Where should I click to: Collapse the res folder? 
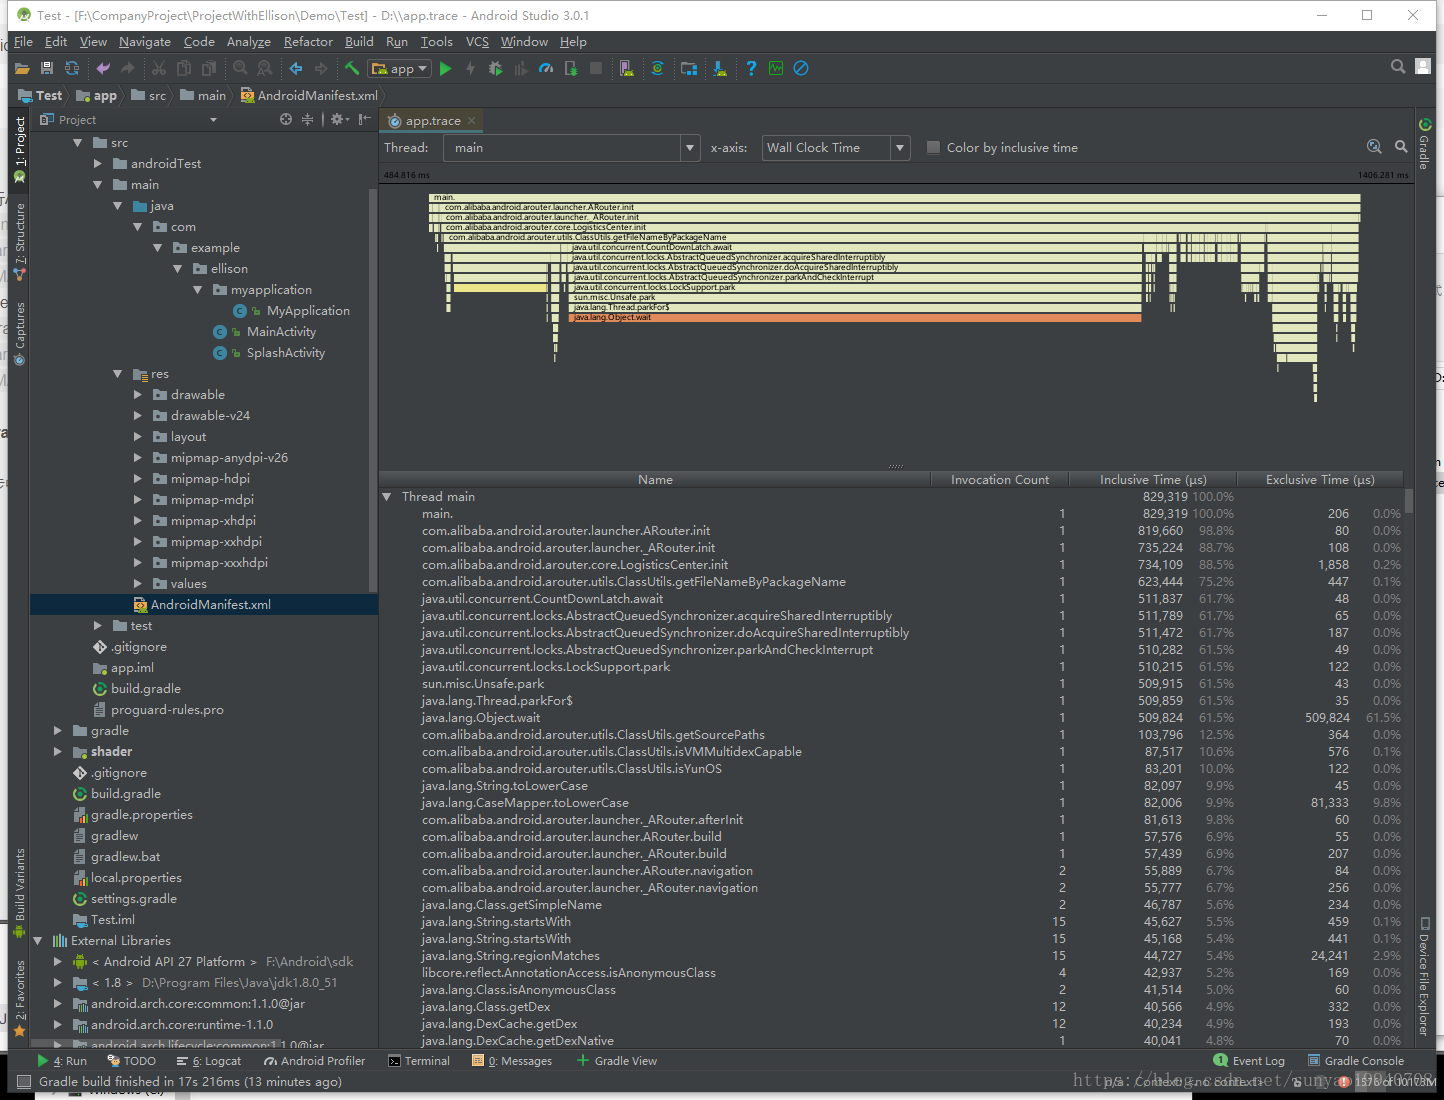point(117,374)
